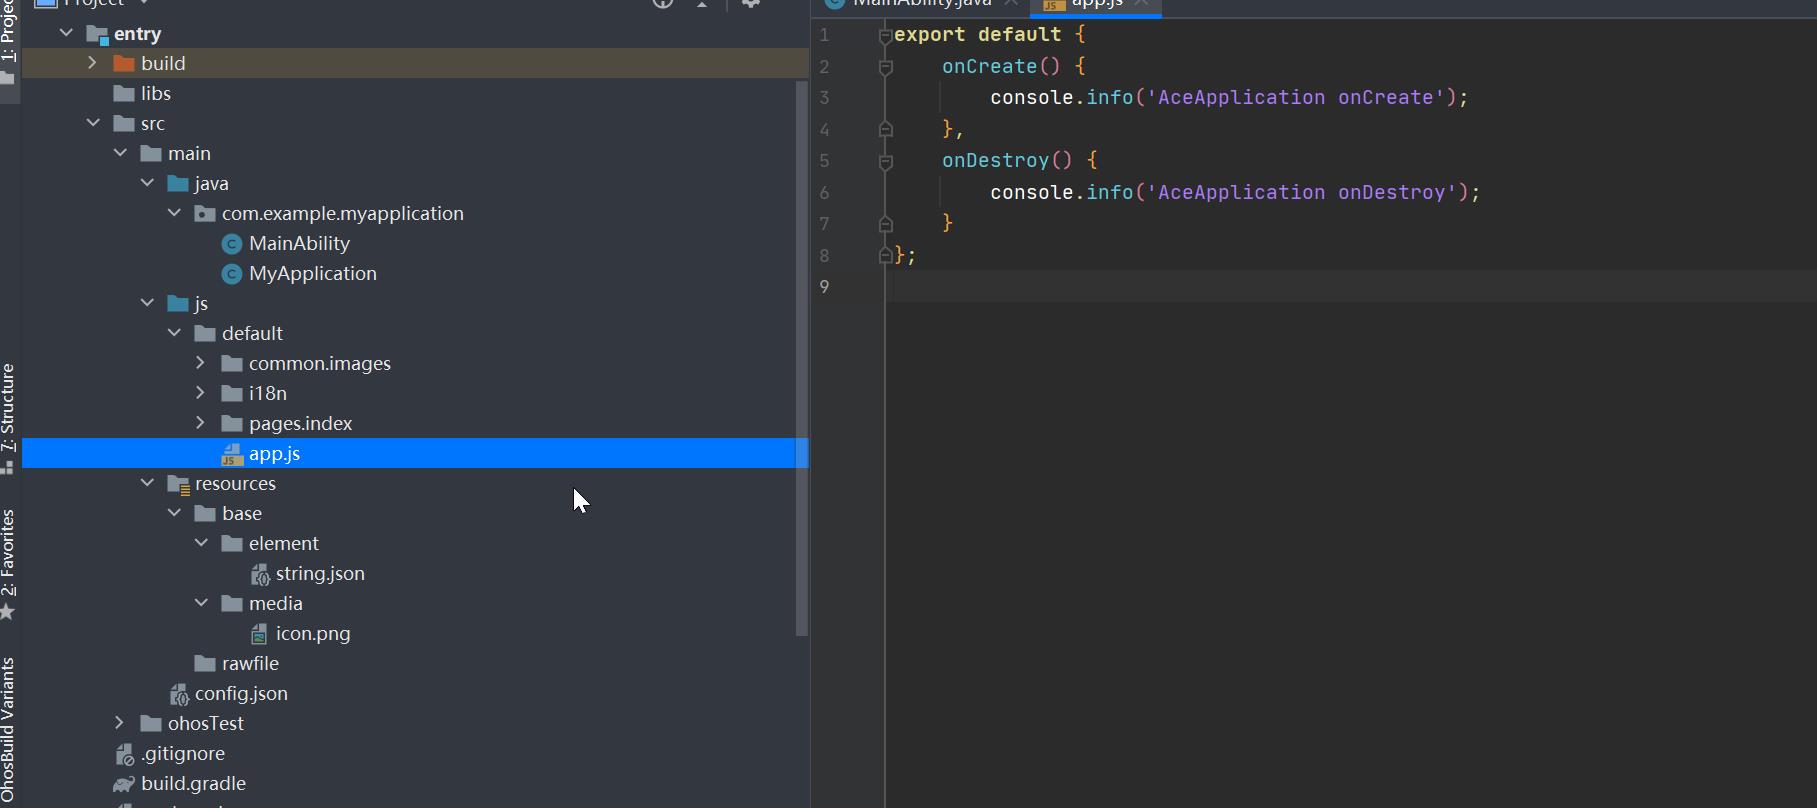This screenshot has width=1817, height=808.
Task: Click the resources folder icon
Action: pos(179,484)
